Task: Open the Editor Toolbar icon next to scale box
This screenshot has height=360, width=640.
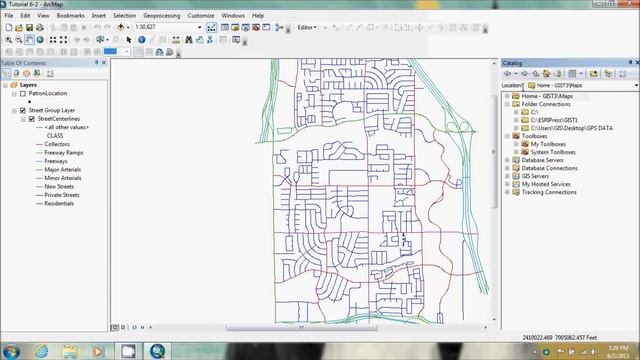Action: click(211, 27)
